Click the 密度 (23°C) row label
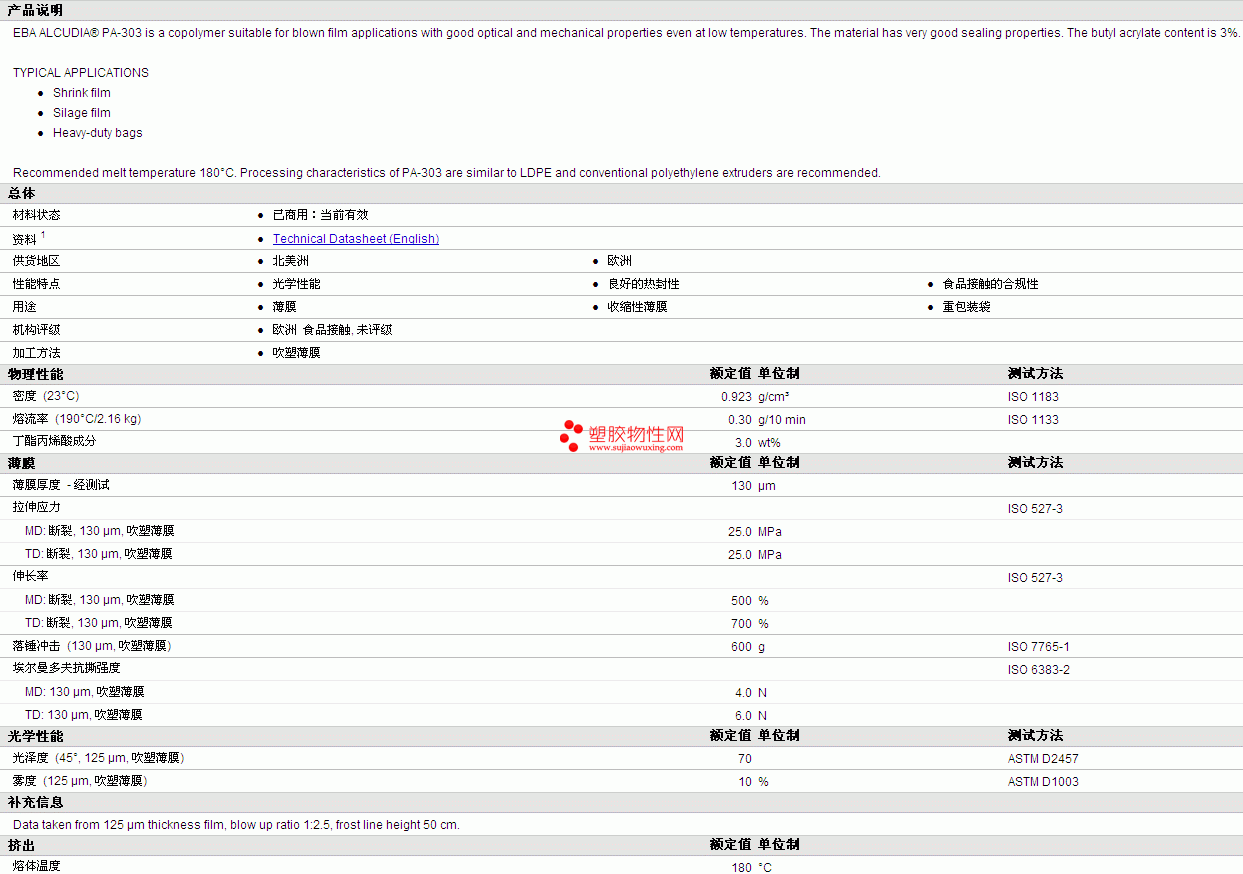Screen dimensions: 1243x874 [x=46, y=396]
